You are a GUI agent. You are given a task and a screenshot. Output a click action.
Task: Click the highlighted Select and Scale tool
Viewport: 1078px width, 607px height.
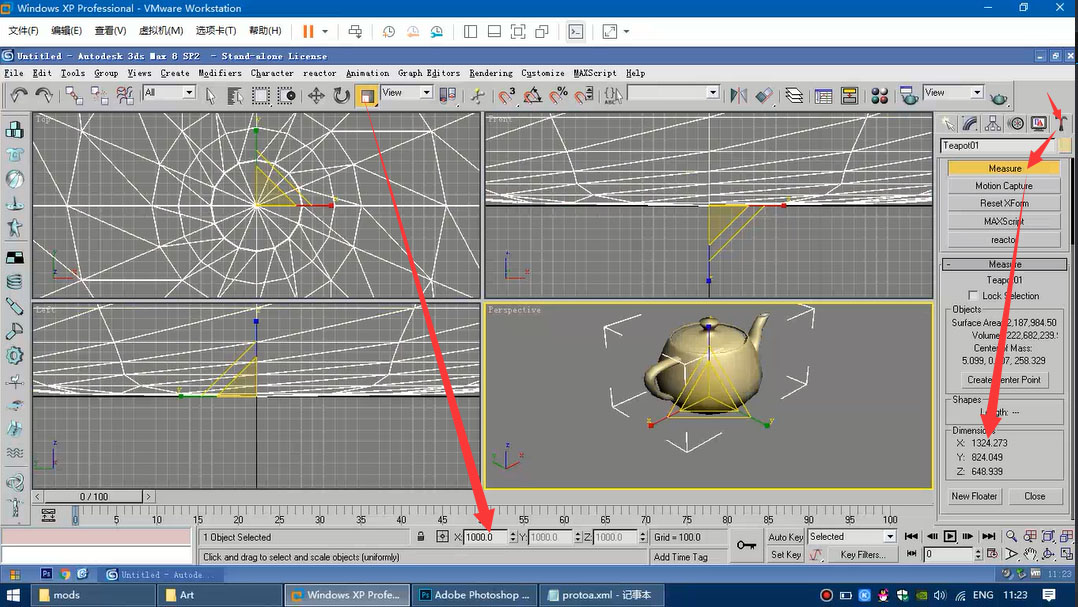coord(367,96)
